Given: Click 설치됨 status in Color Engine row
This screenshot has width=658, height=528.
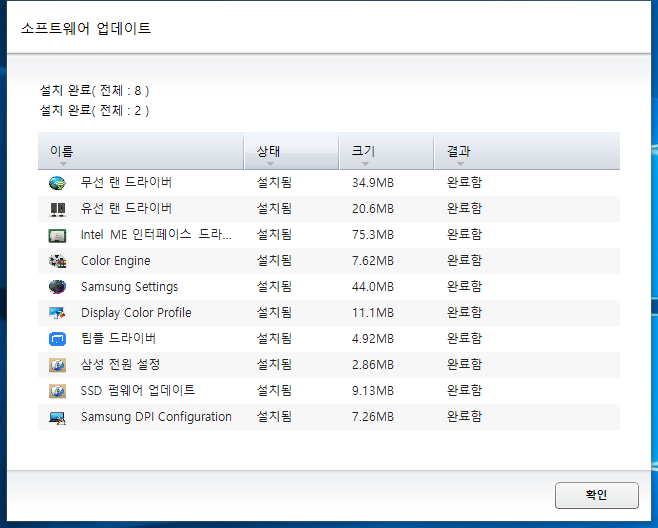Looking at the screenshot, I should (274, 261).
